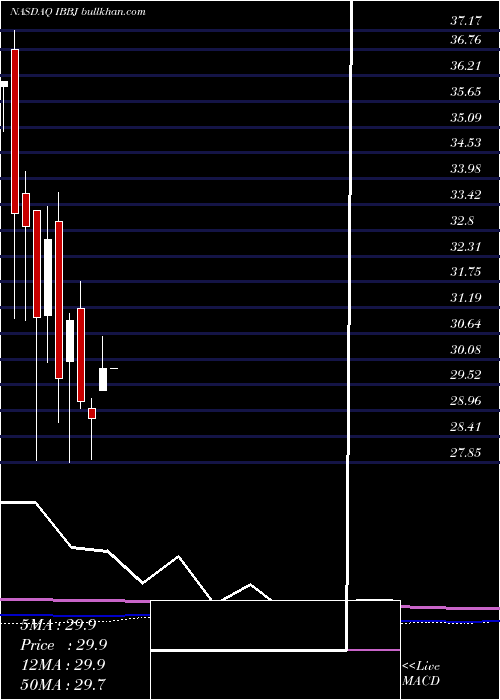Click the 28.41 price axis label
Viewport: 500px width, 700px height.
pos(466,426)
